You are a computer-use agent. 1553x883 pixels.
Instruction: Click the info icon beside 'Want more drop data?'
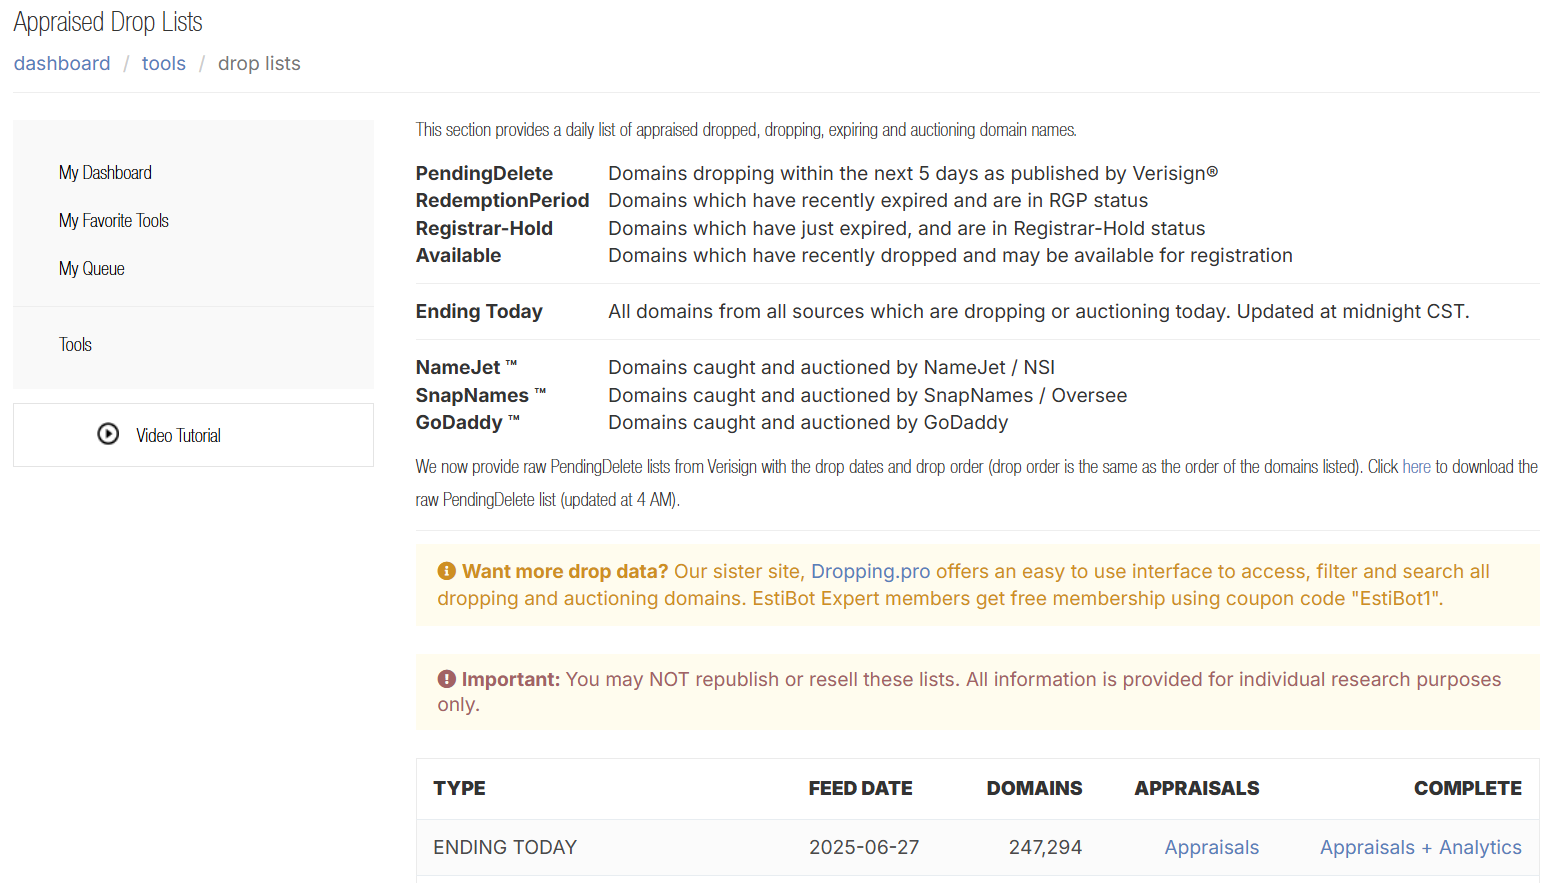click(446, 570)
